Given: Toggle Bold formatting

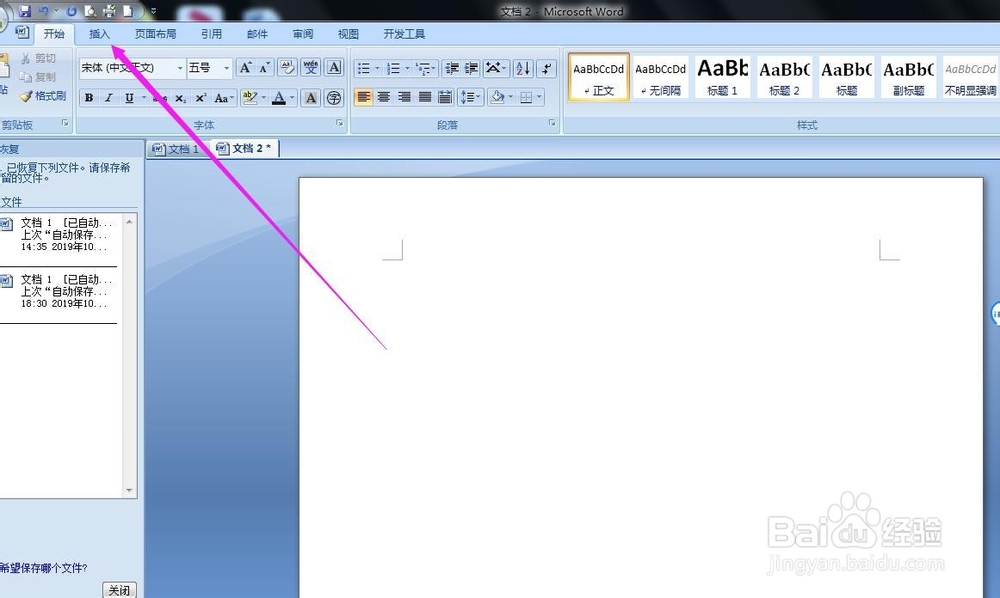Looking at the screenshot, I should pyautogui.click(x=89, y=98).
